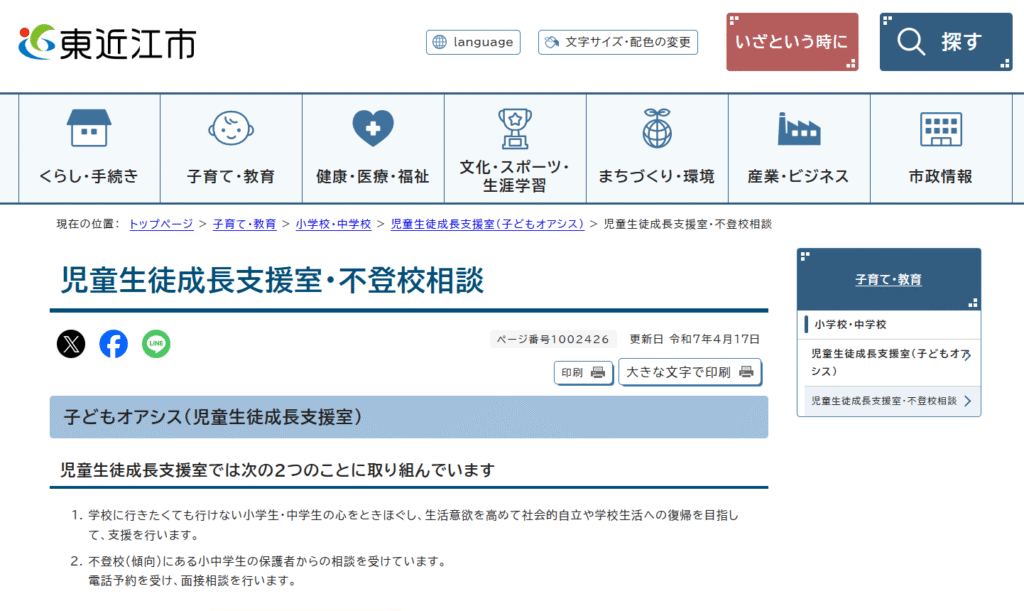Open 文字サイズ・配色の変更 settings
Viewport: 1024px width, 611px height.
coord(617,42)
